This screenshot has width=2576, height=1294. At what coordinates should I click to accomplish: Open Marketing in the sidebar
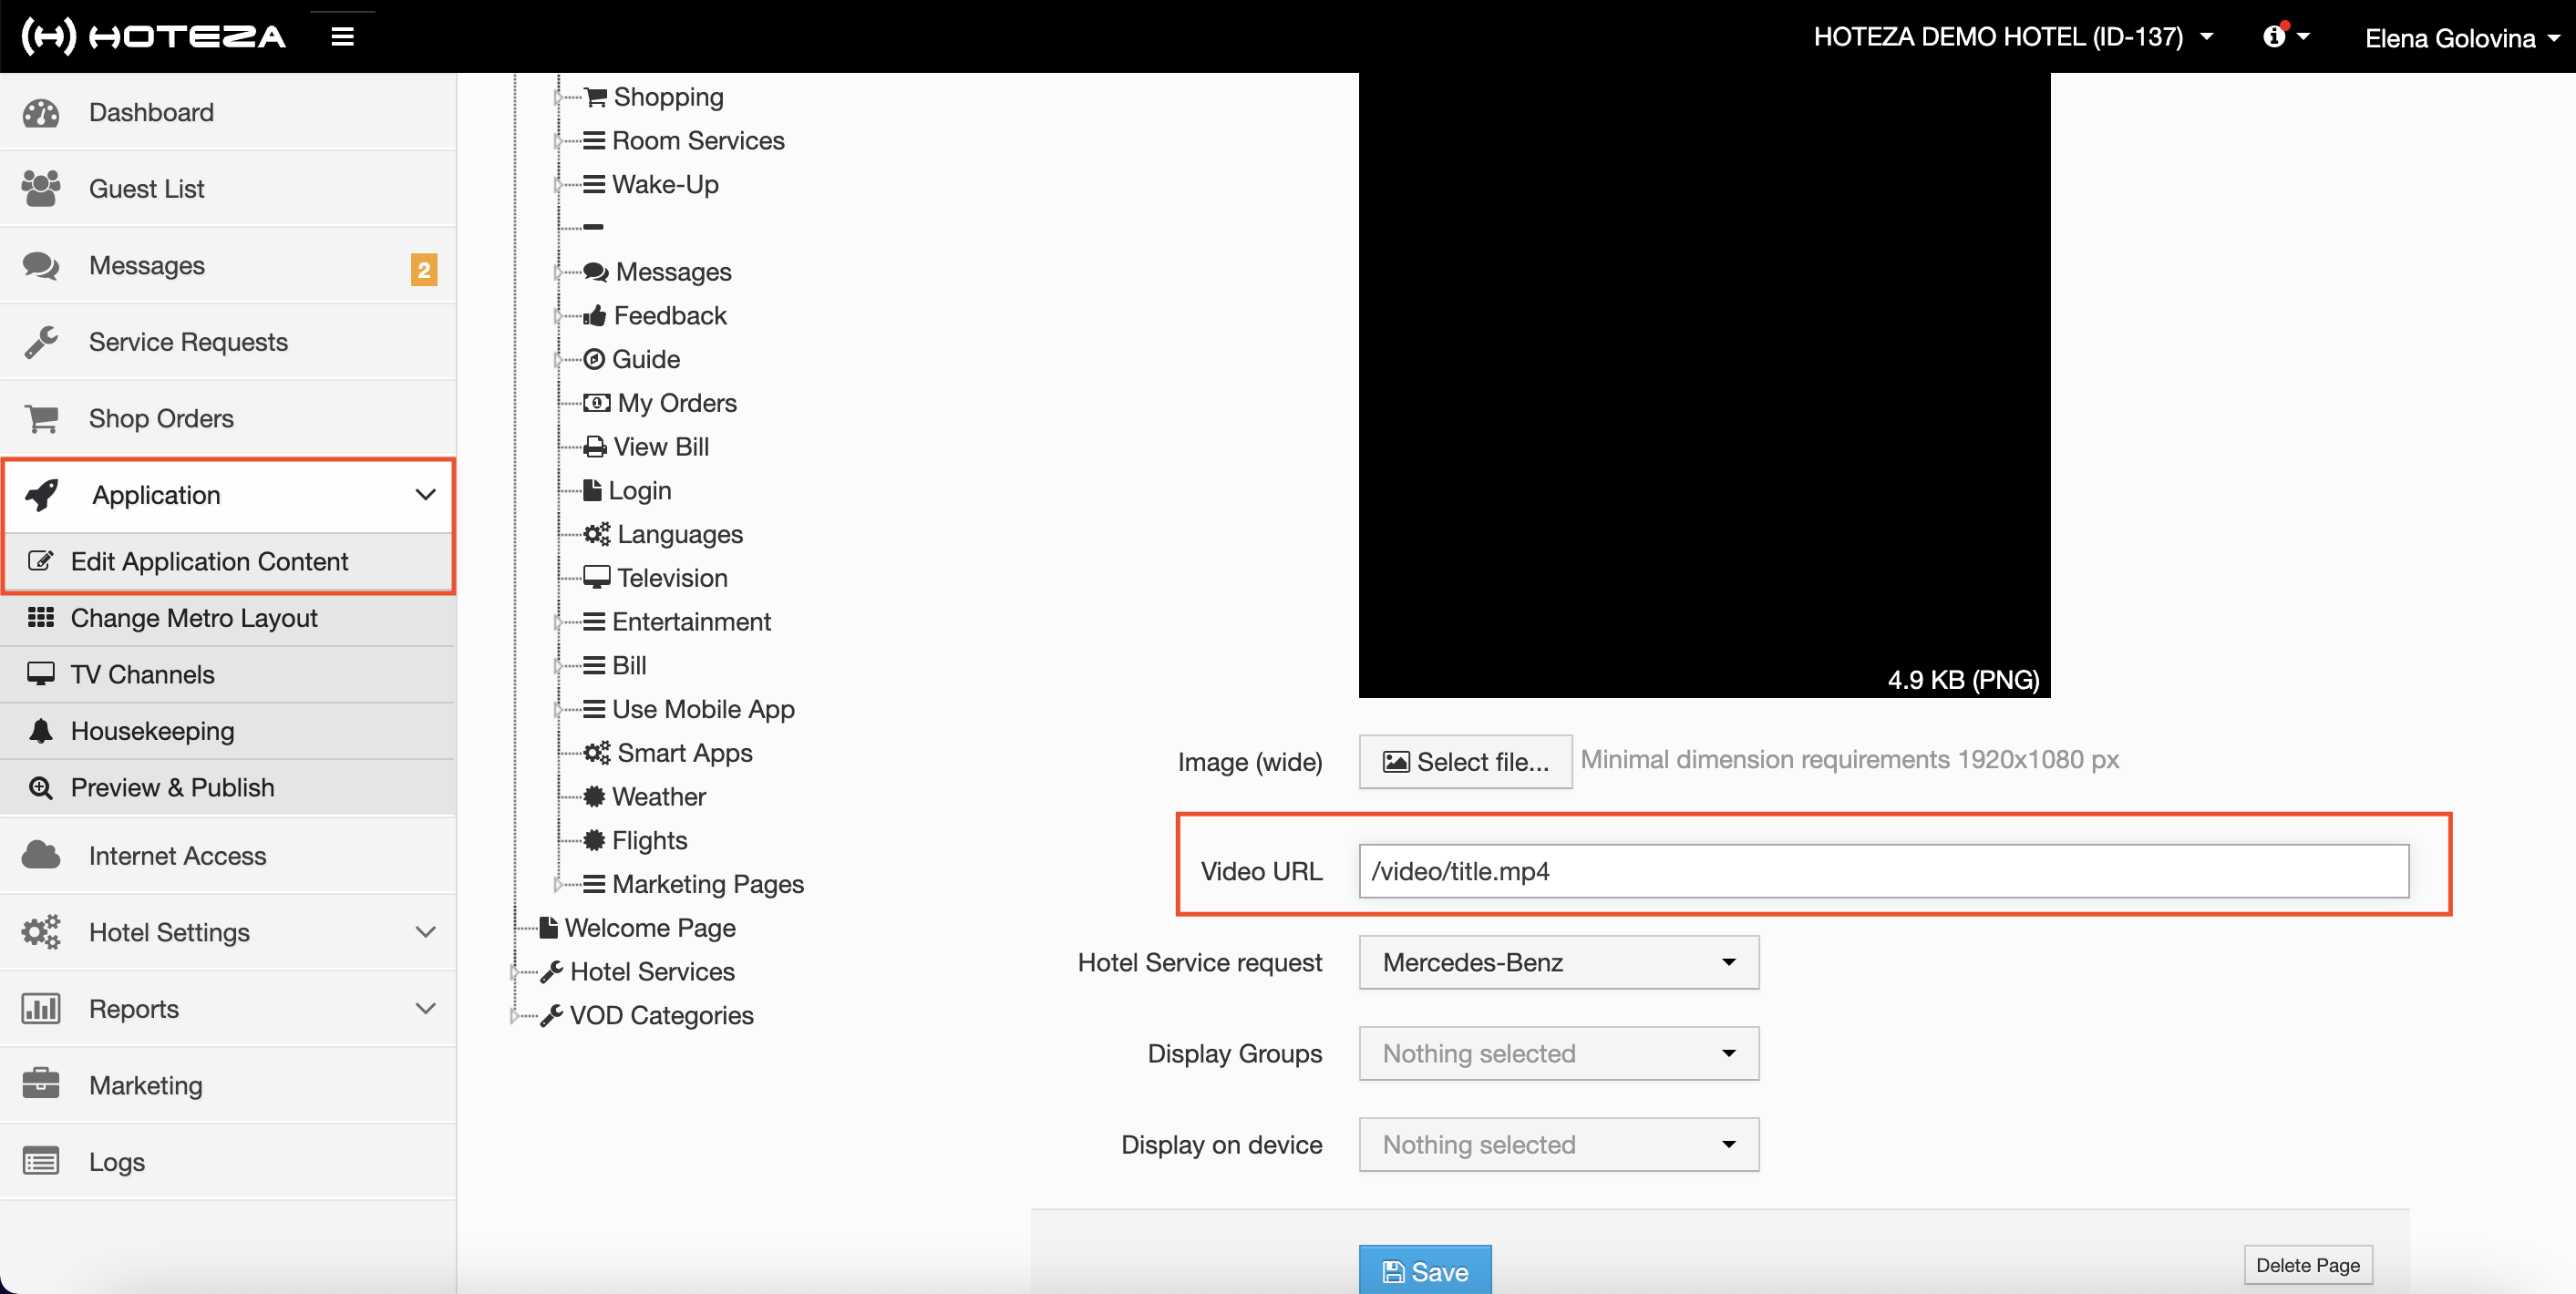pos(228,1085)
